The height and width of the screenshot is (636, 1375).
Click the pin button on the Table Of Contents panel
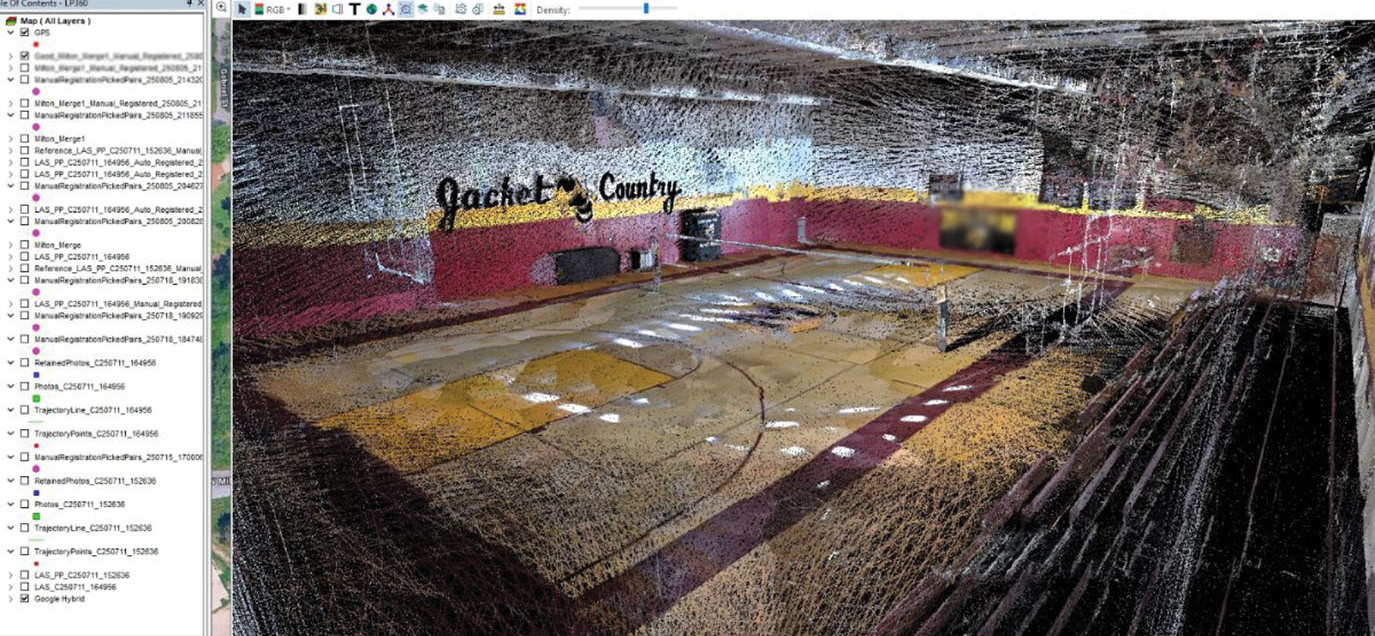tap(189, 4)
